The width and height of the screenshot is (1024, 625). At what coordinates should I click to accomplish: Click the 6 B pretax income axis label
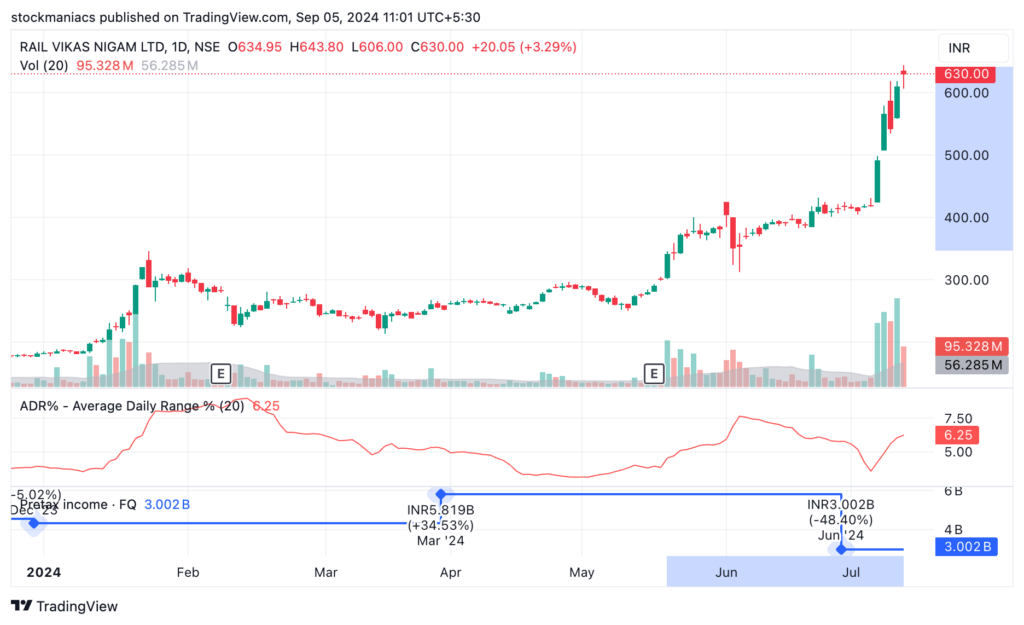953,491
